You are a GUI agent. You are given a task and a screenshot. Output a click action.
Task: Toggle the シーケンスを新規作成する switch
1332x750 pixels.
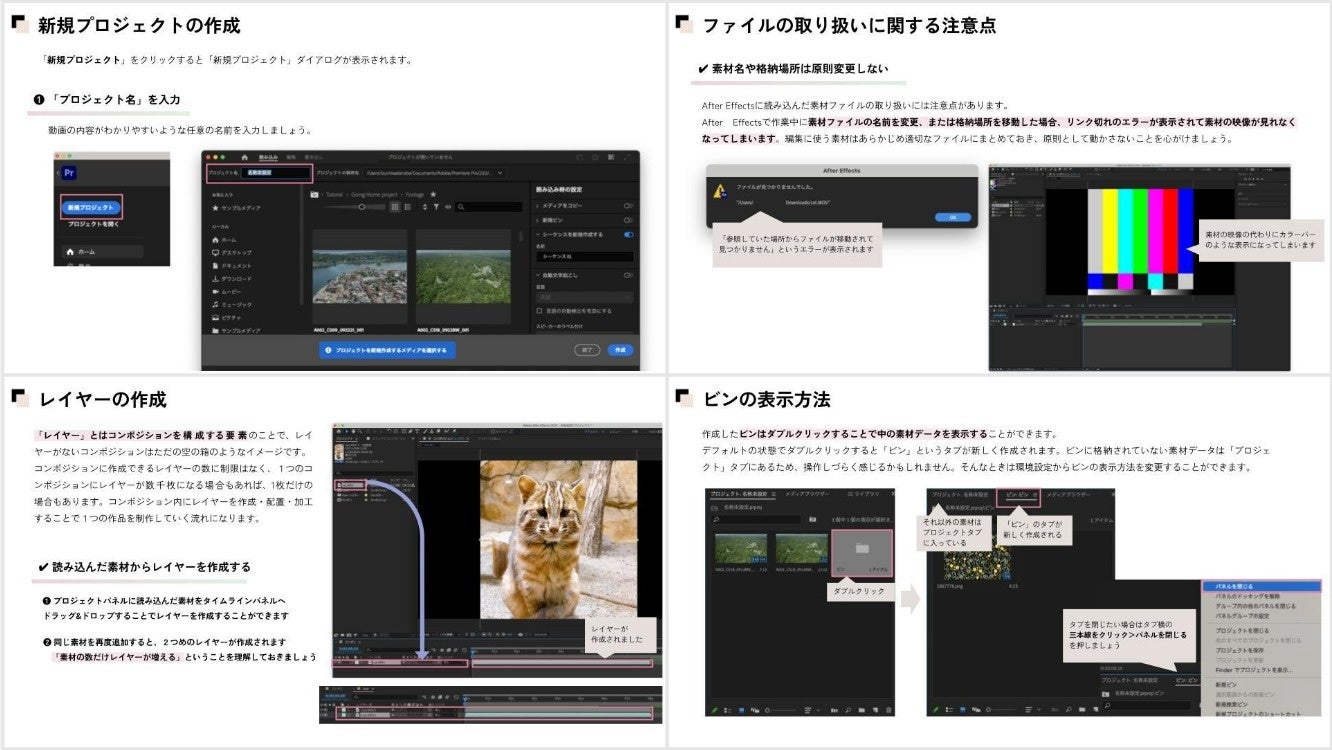coord(628,234)
